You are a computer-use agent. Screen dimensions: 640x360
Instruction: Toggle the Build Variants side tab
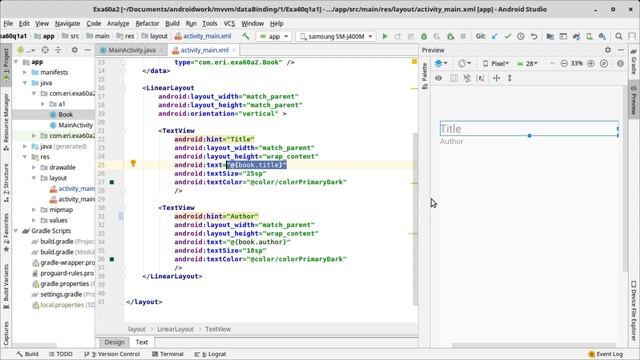click(6, 287)
